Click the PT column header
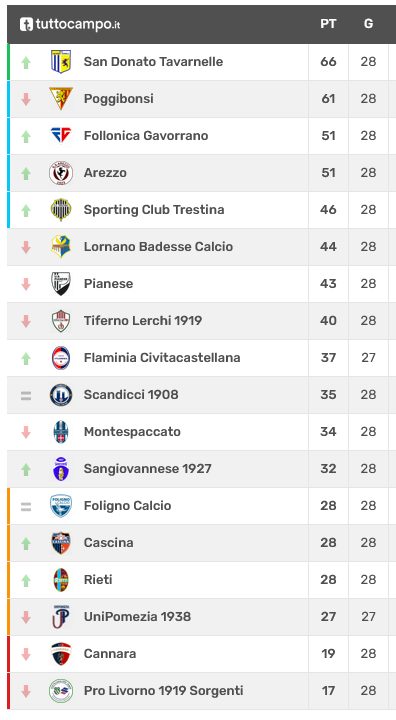The height and width of the screenshot is (720, 396). (x=328, y=24)
